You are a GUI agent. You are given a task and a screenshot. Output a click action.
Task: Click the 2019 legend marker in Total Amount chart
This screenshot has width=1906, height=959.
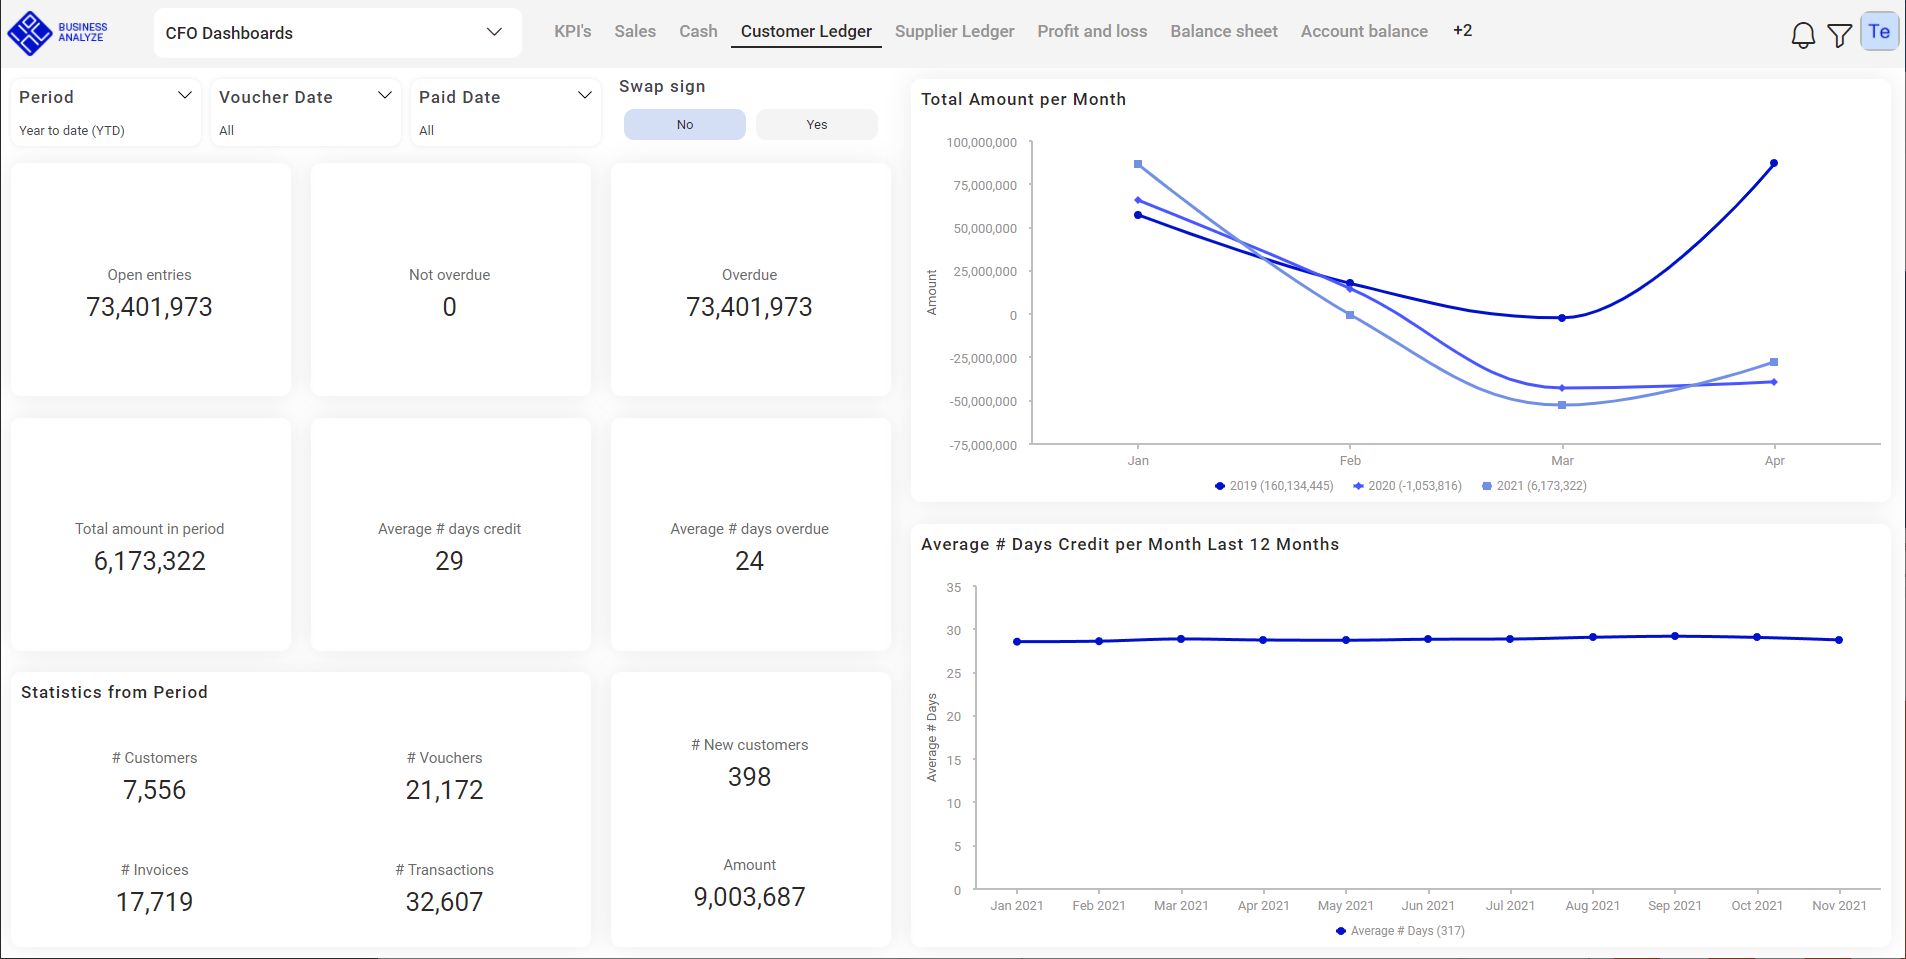[x=1219, y=486]
